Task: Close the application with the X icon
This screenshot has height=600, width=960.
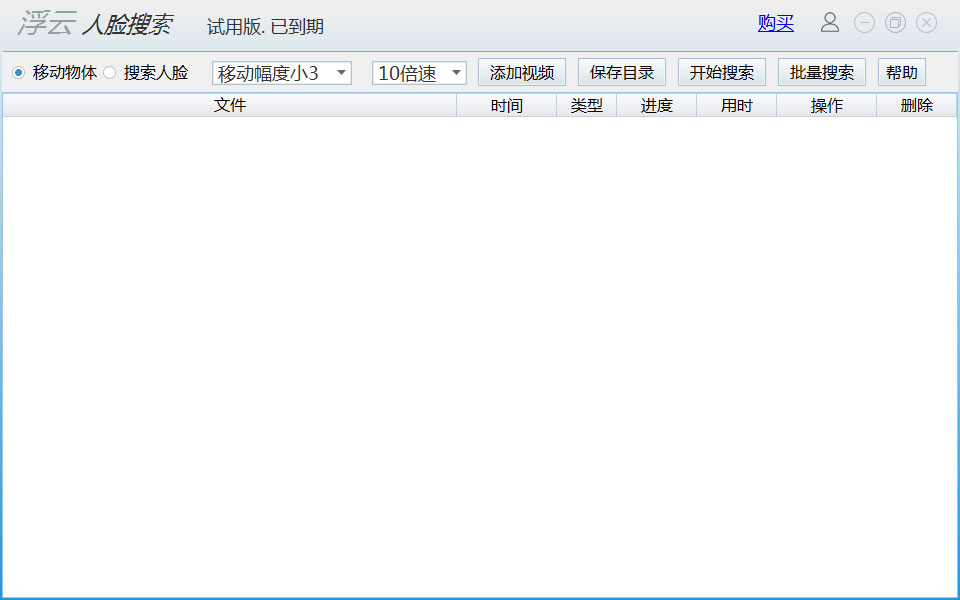Action: coord(926,23)
